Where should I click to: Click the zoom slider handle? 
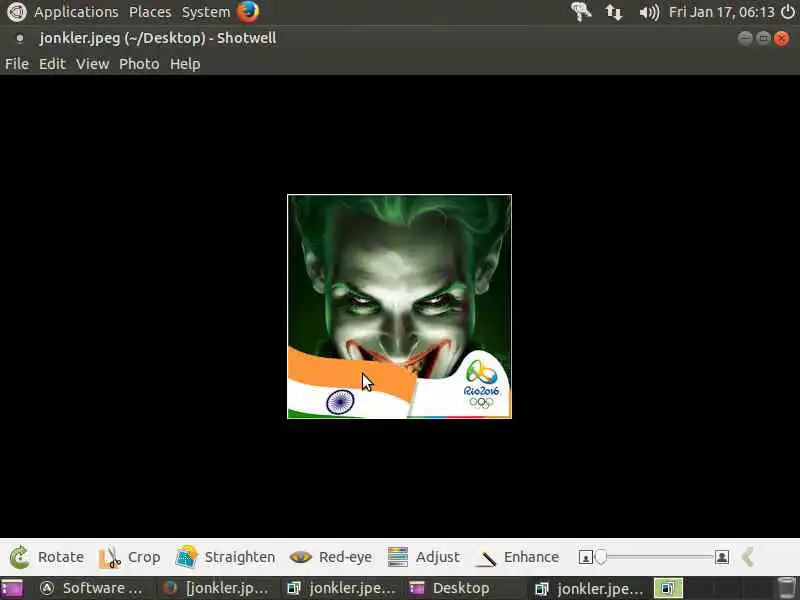601,557
